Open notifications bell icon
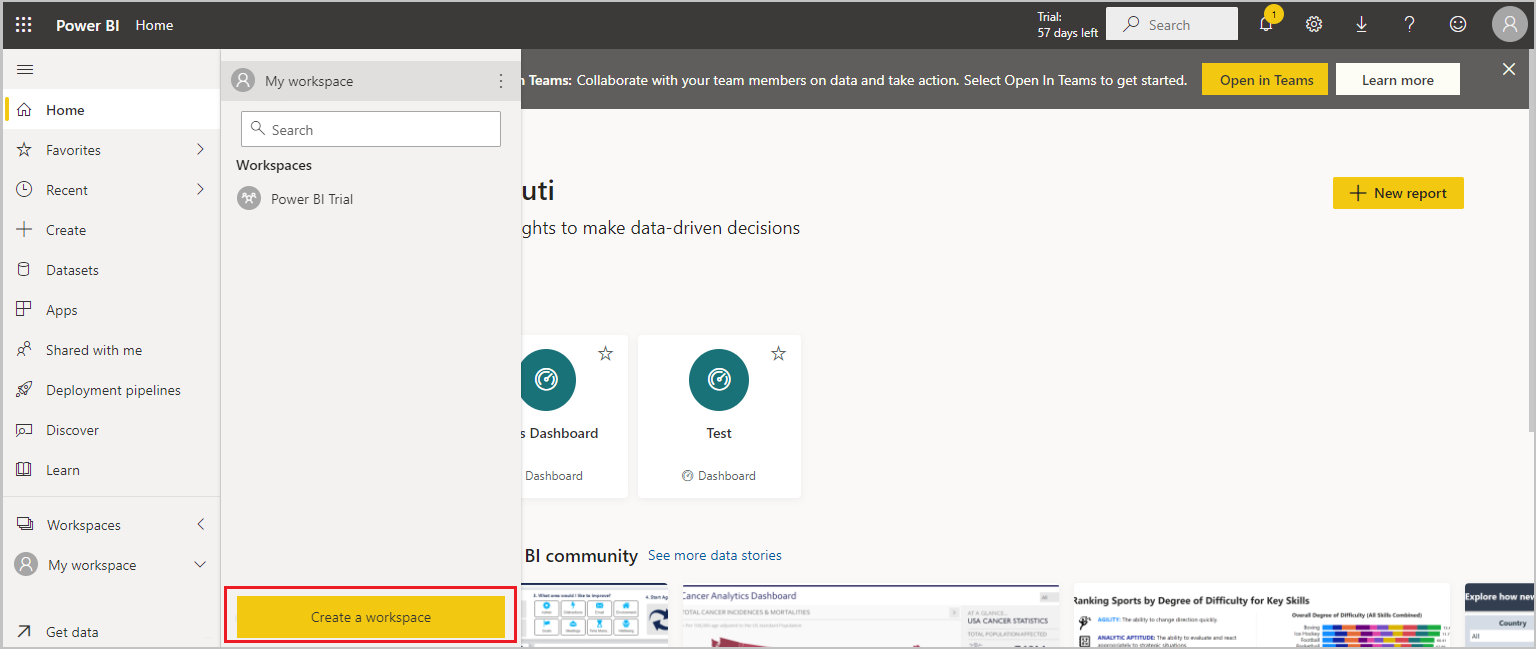This screenshot has width=1536, height=649. (x=1266, y=24)
